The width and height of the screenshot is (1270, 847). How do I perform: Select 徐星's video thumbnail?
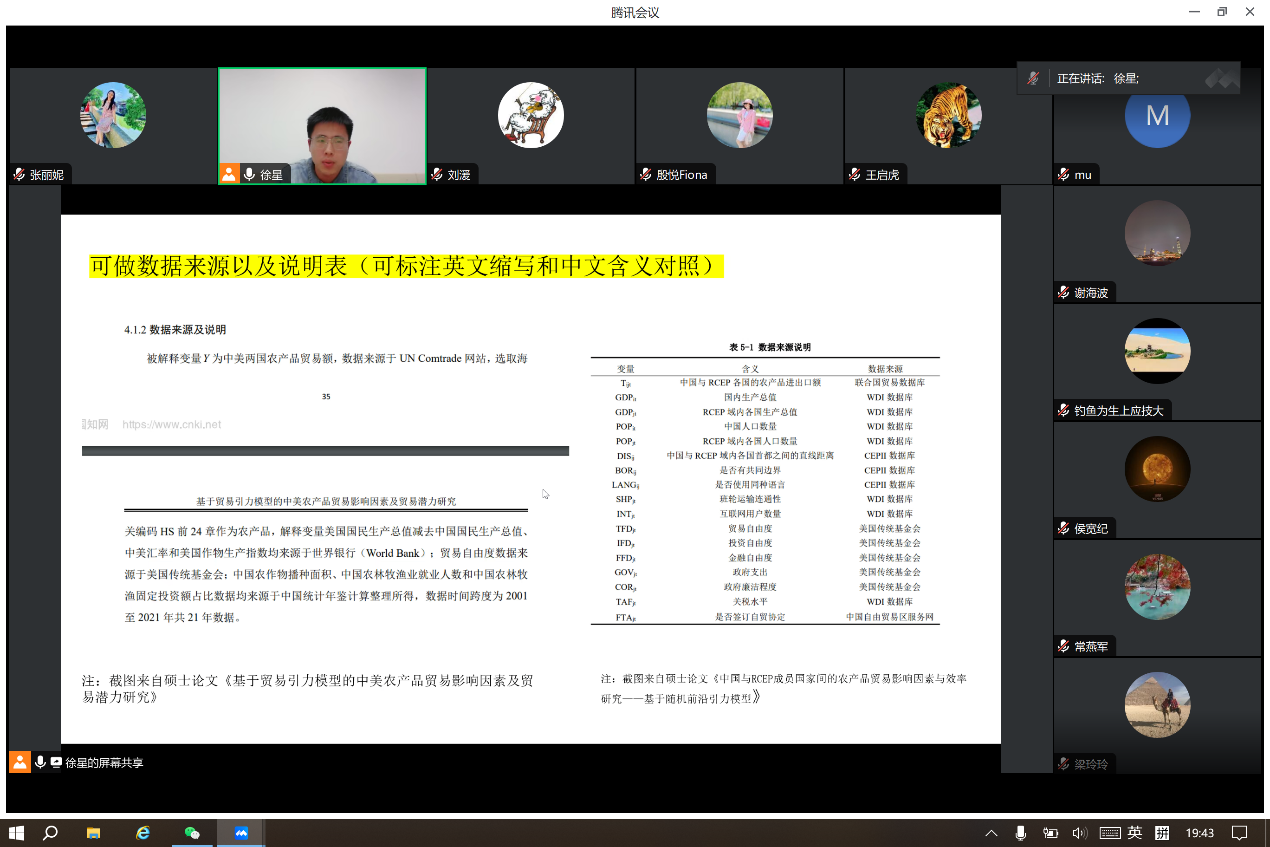(322, 125)
